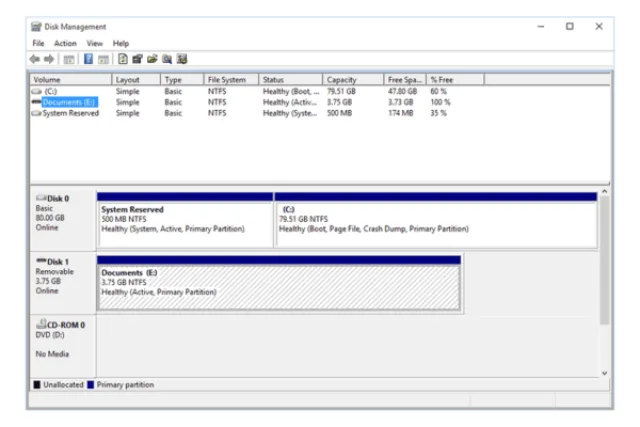Click the drive icon beside (C:) volume
Image resolution: width=640 pixels, height=427 pixels.
(x=37, y=91)
